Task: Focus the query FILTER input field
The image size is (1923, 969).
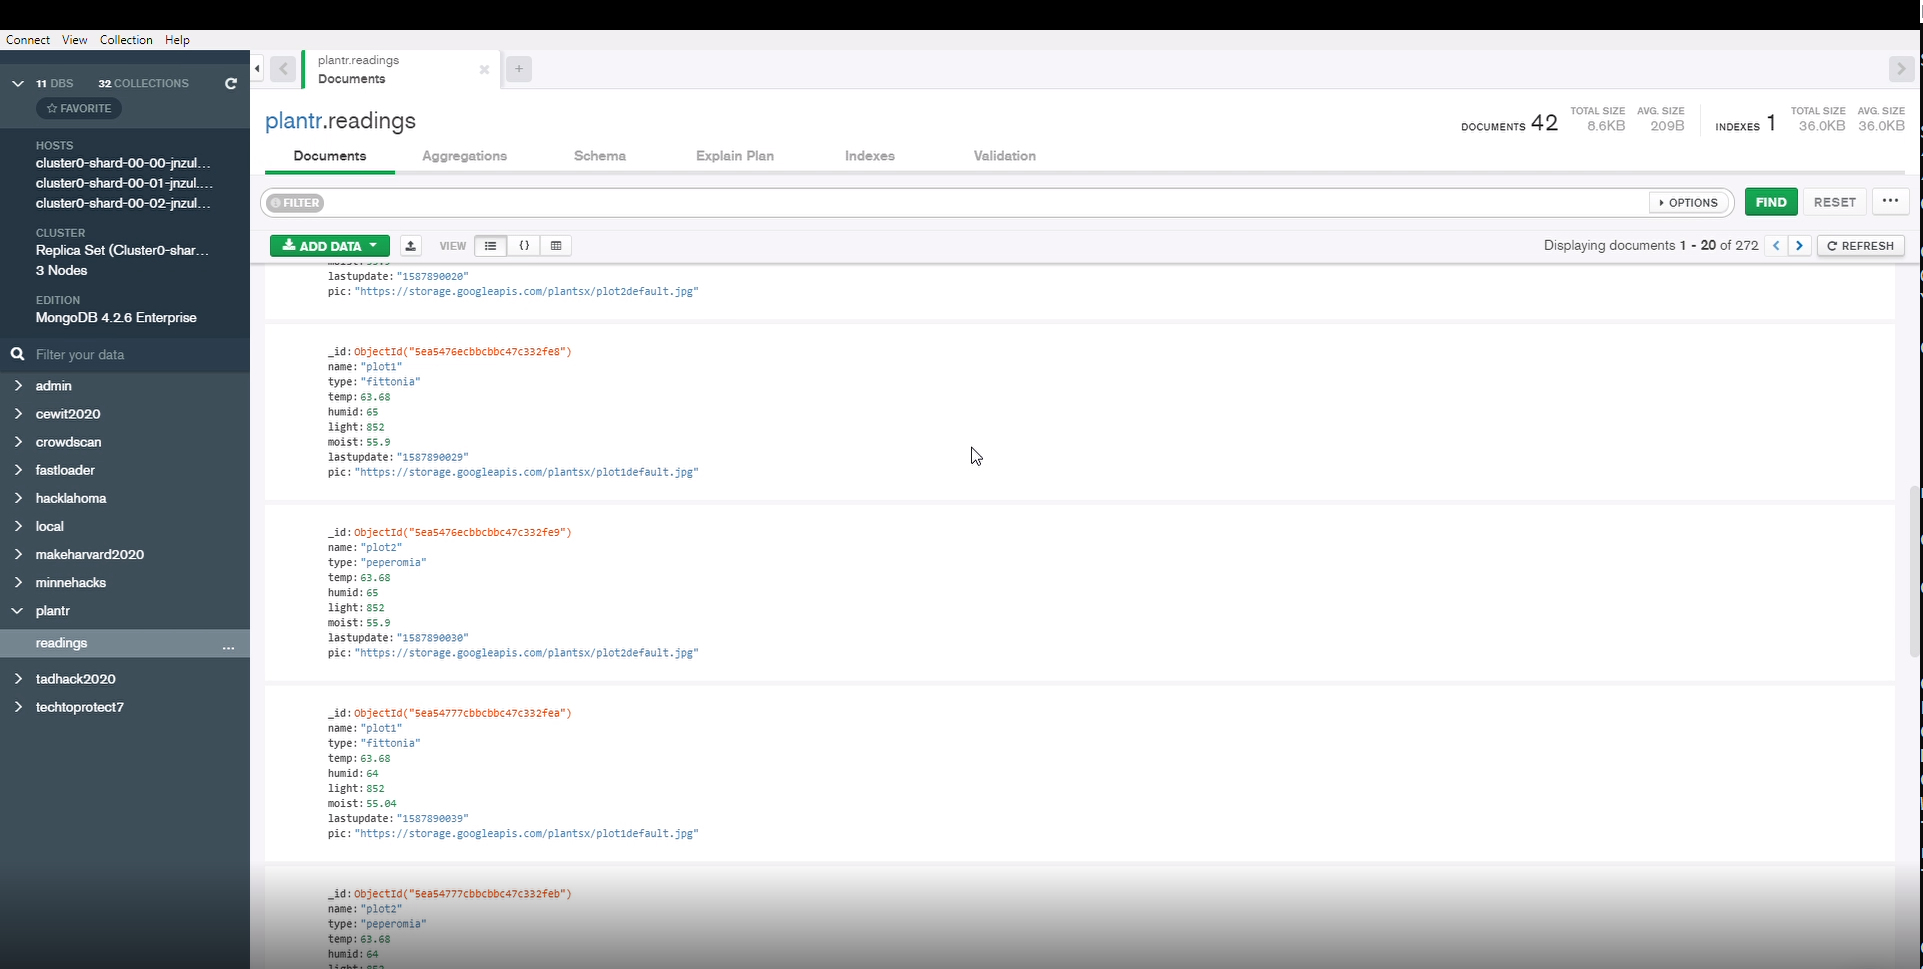Action: tap(985, 202)
